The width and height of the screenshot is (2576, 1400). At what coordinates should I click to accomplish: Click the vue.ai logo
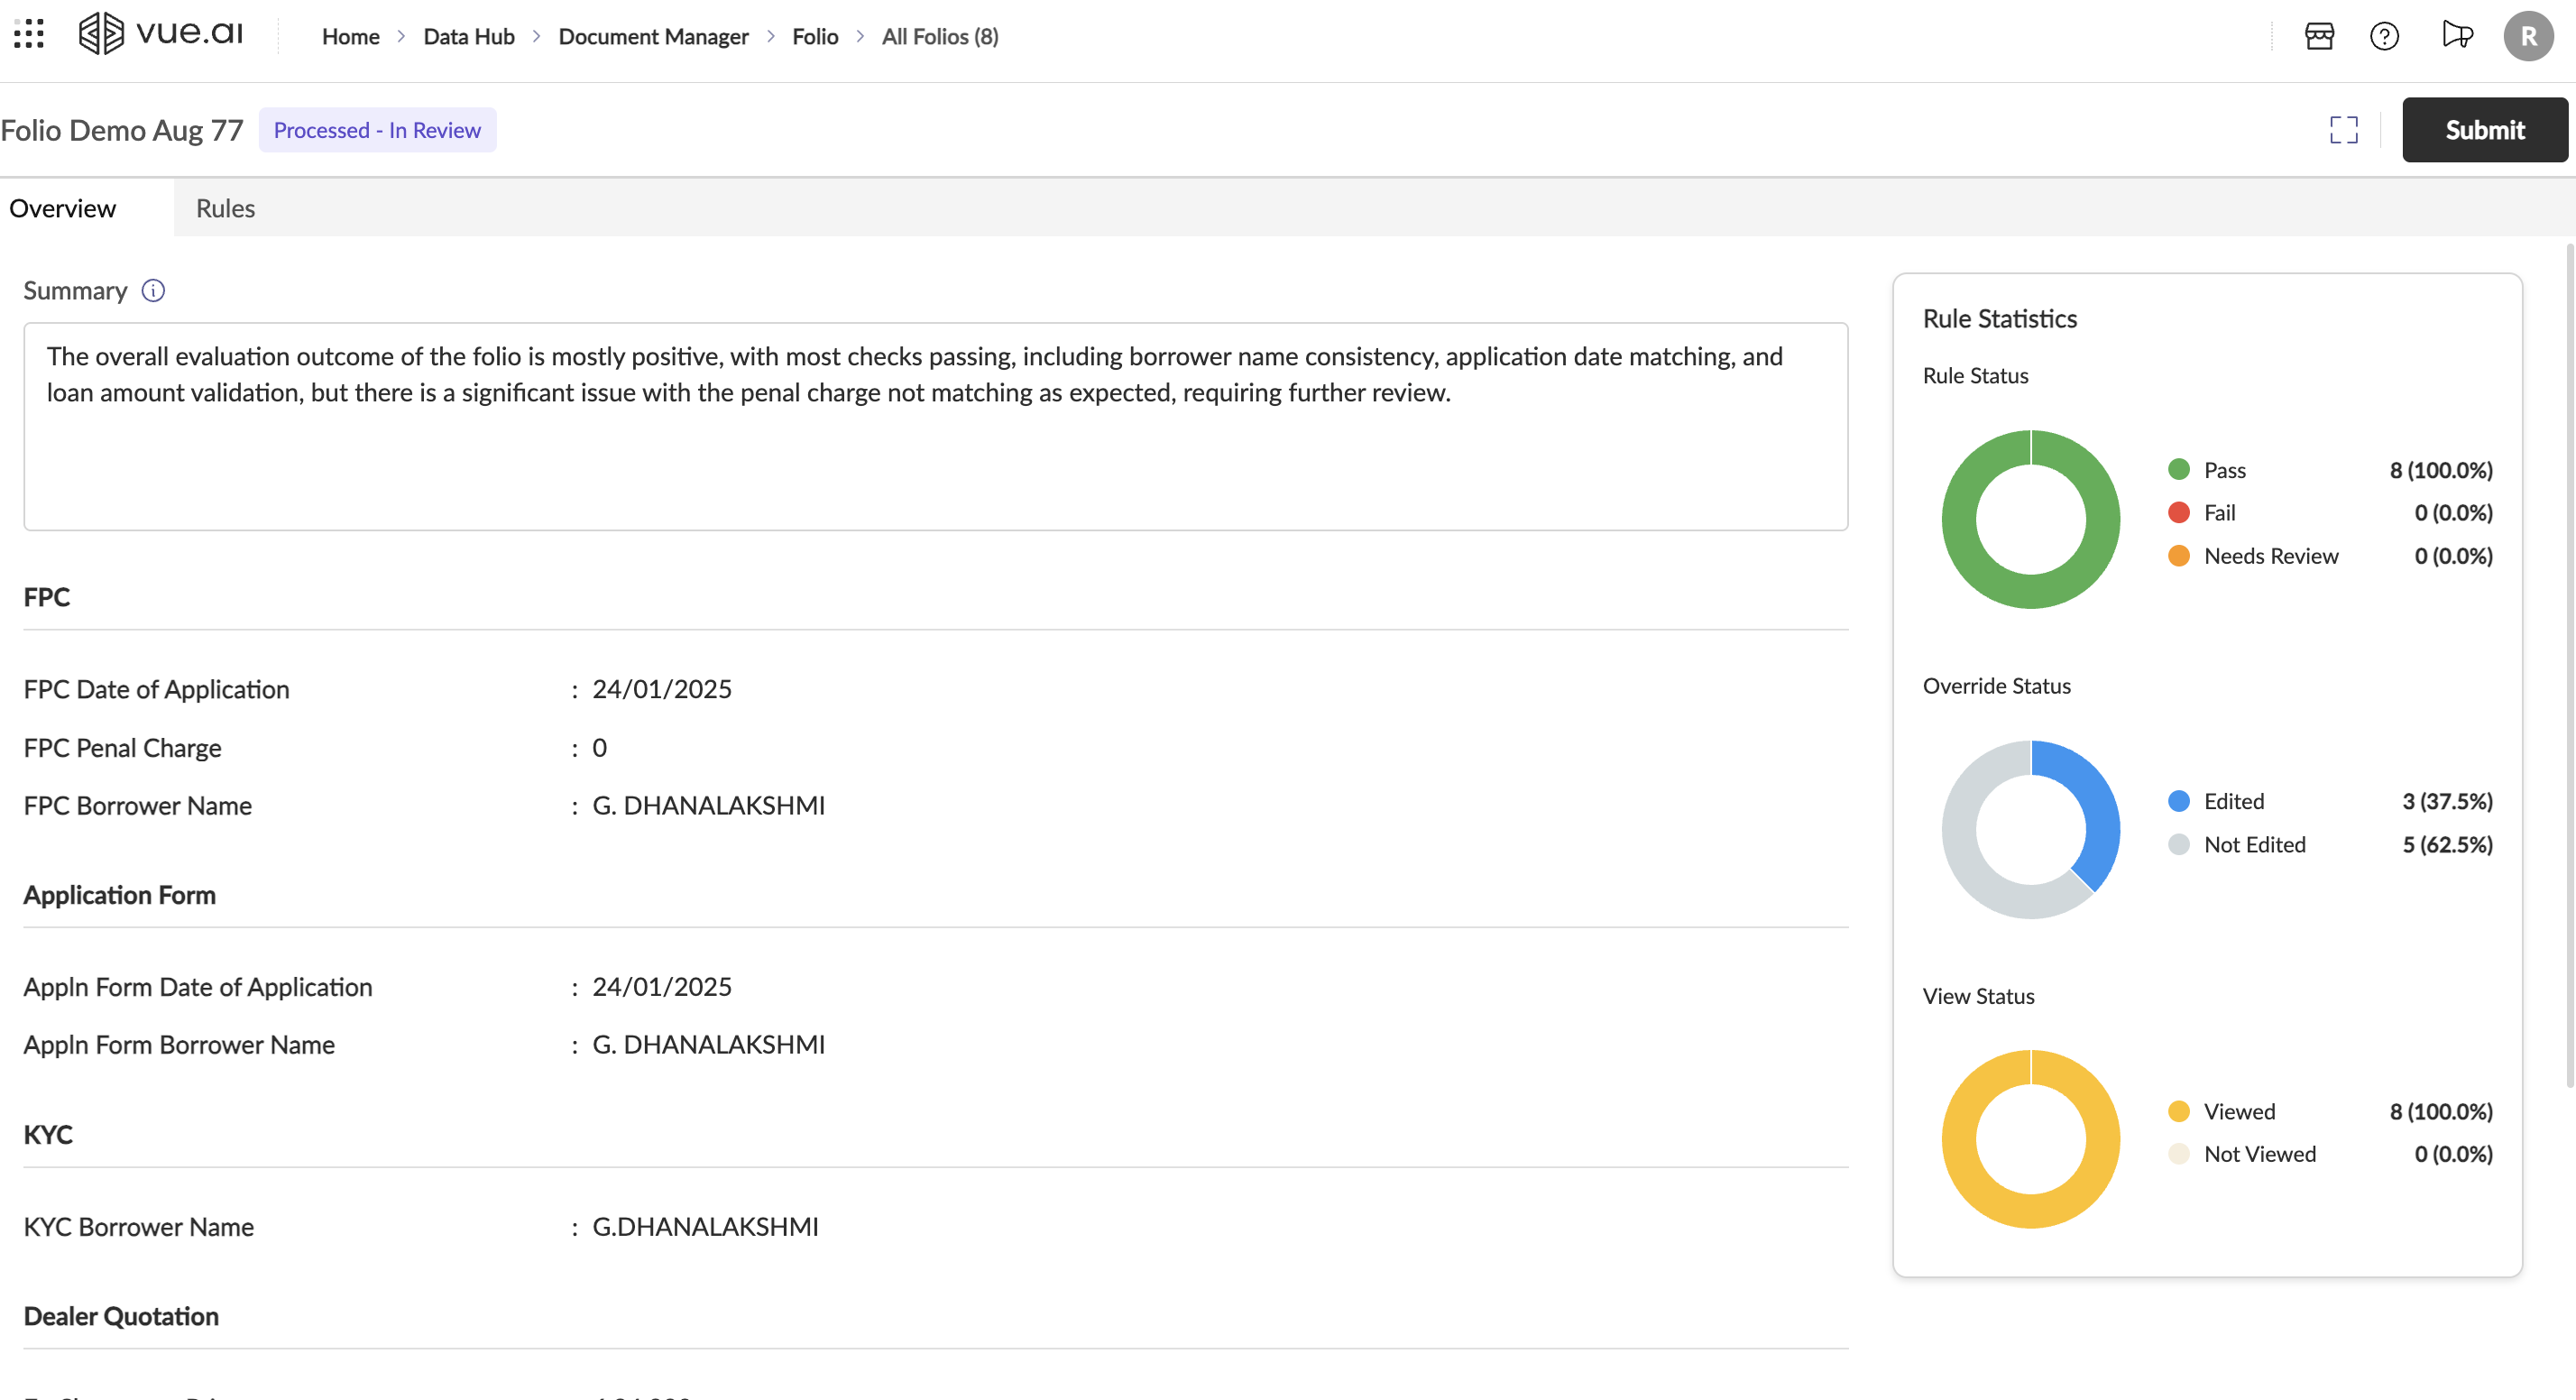pos(161,34)
